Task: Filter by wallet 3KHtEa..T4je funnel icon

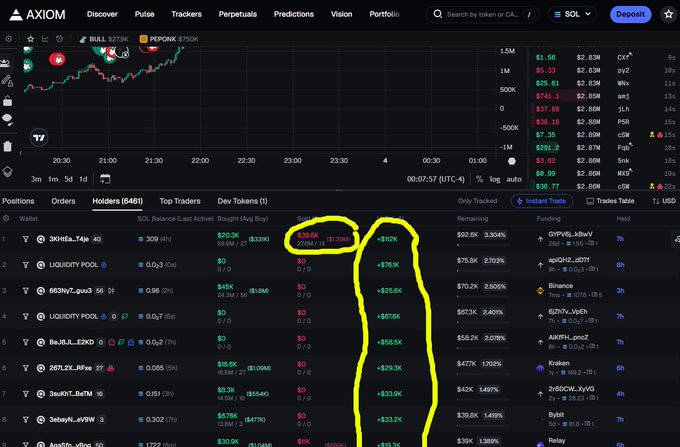Action: point(26,239)
